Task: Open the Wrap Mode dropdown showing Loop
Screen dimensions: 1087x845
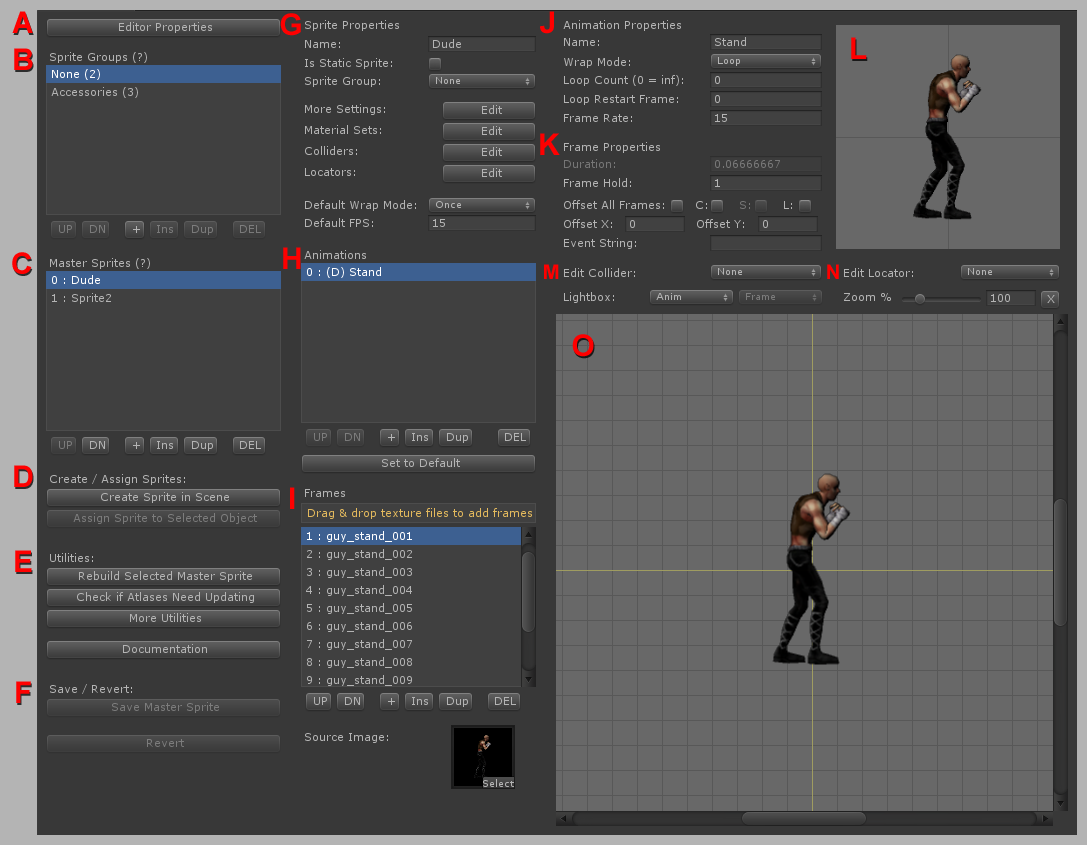Action: 765,60
